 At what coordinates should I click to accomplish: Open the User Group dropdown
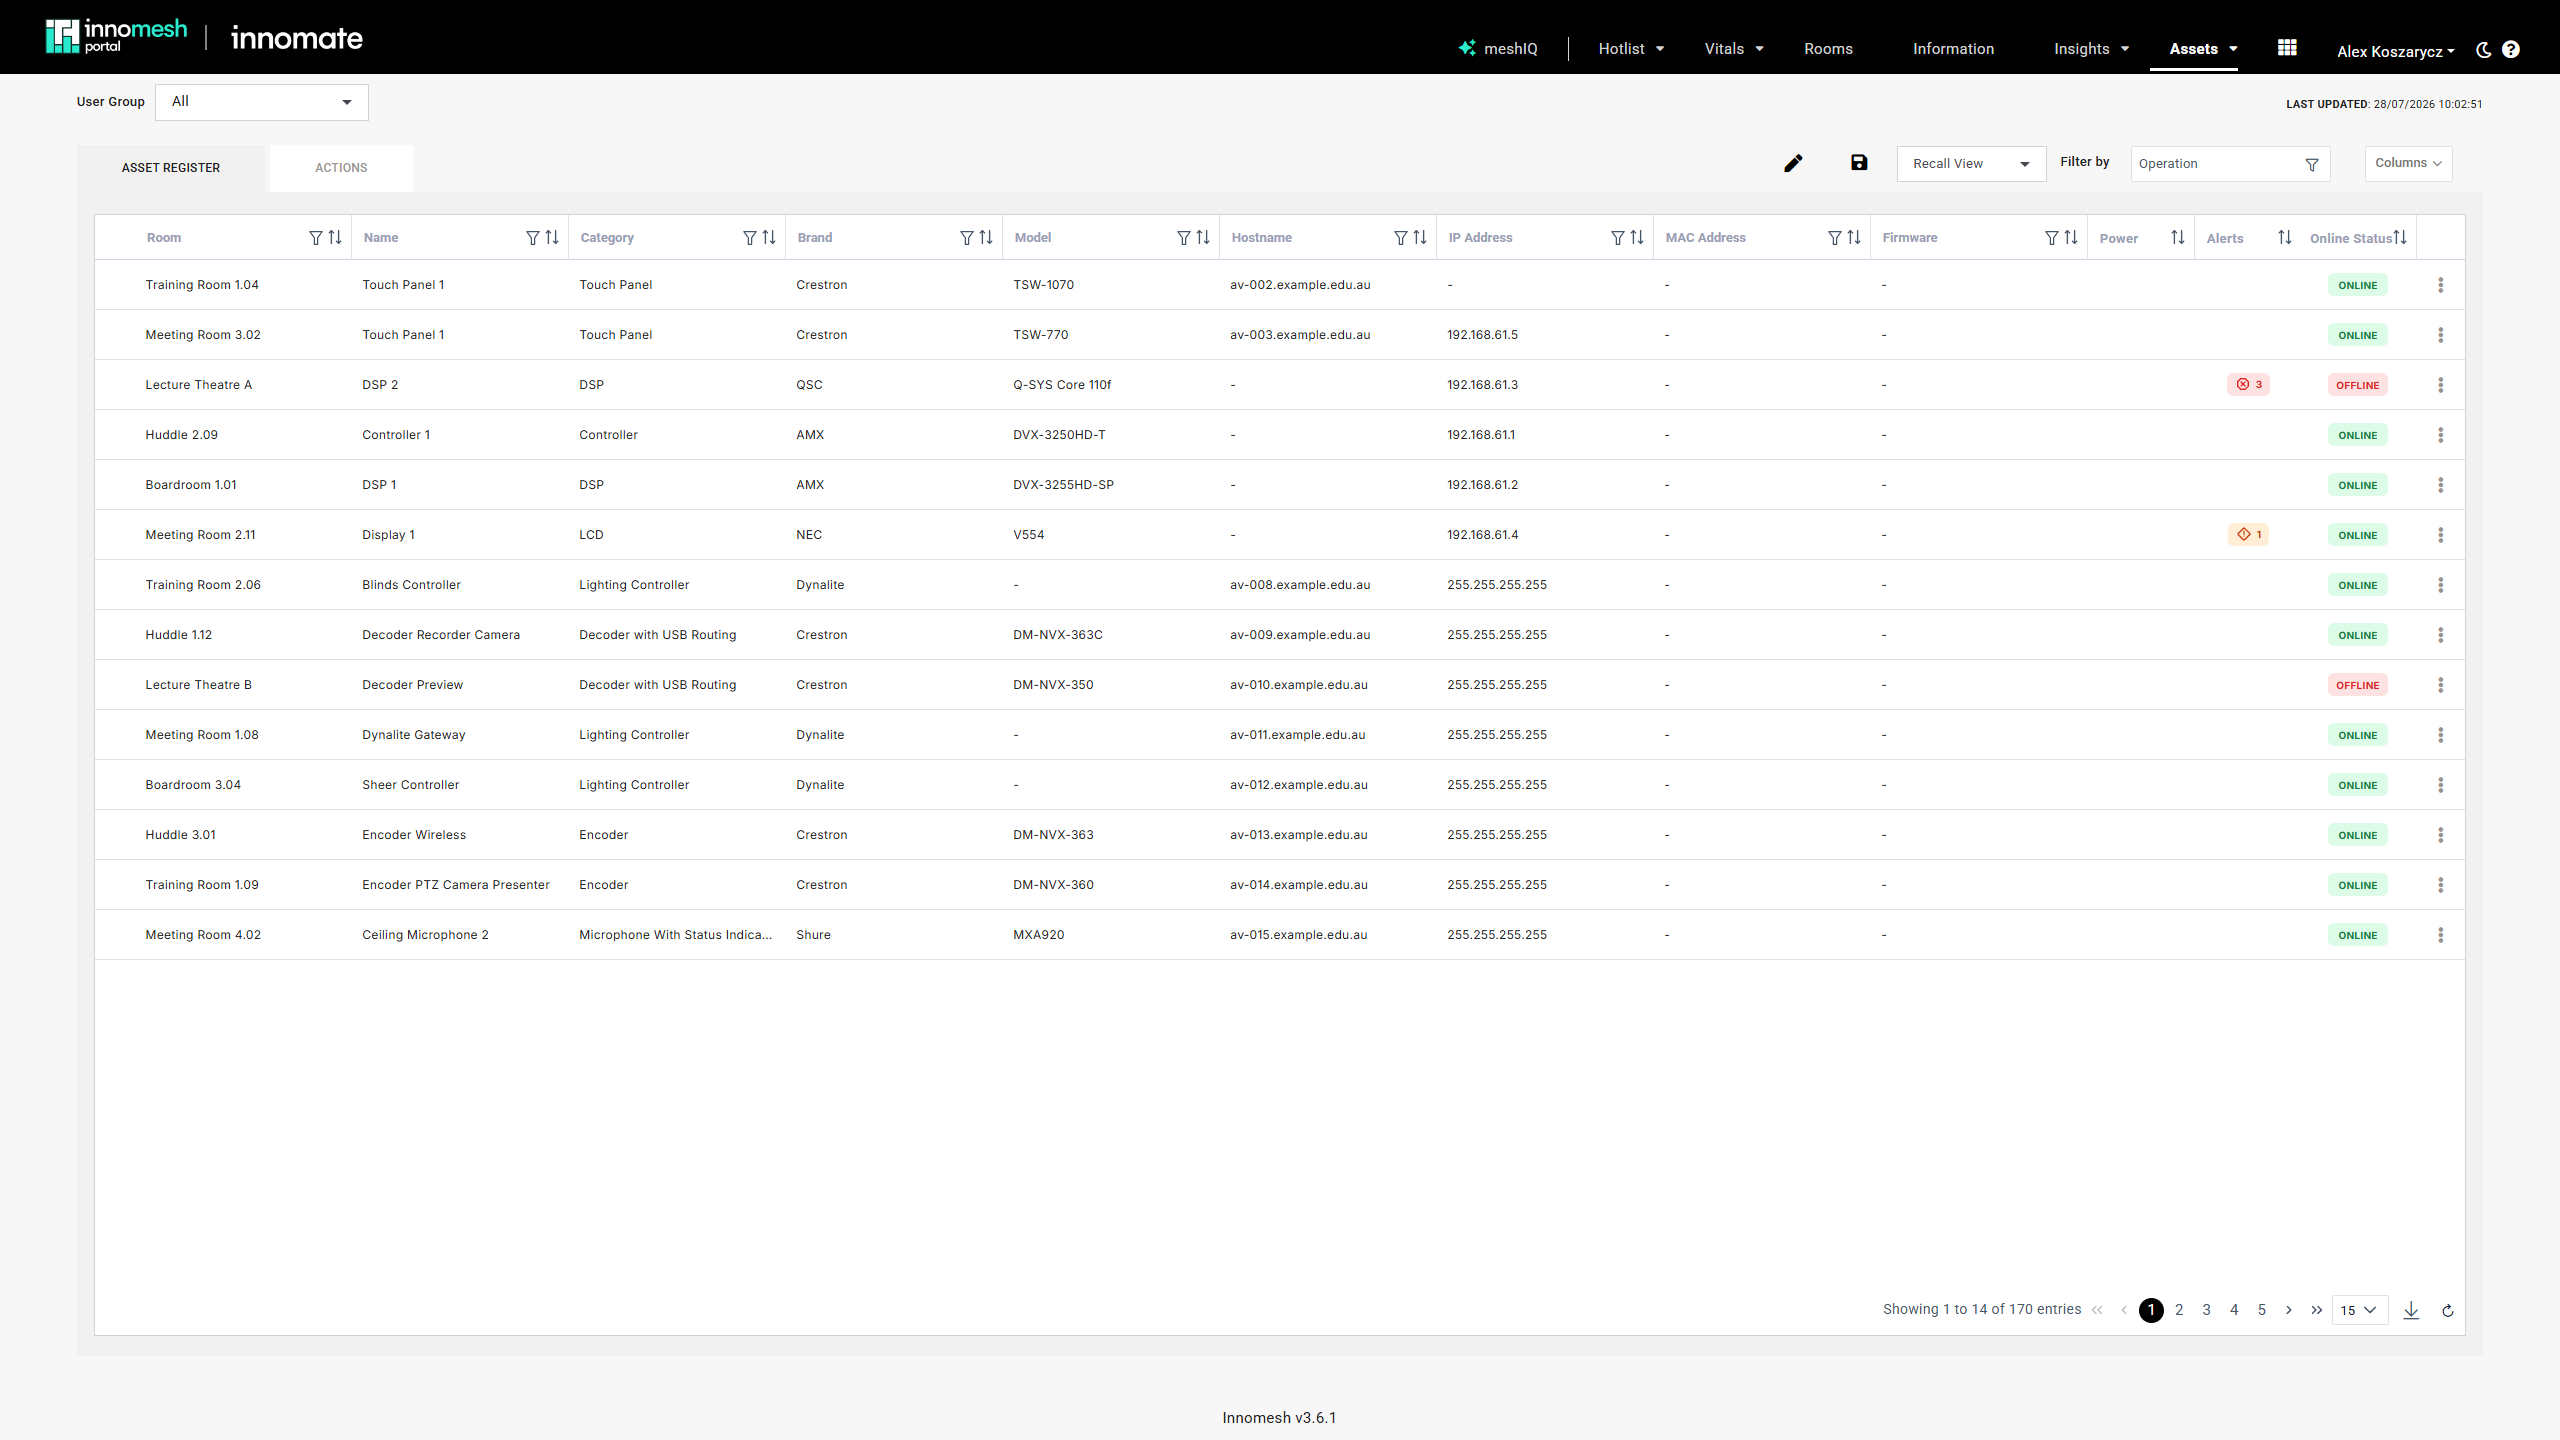[262, 102]
